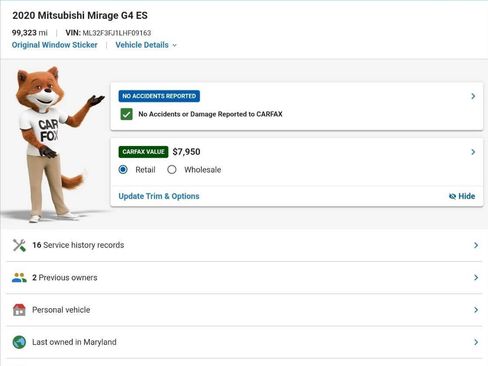Expand the 2 Previous owners row

click(244, 278)
